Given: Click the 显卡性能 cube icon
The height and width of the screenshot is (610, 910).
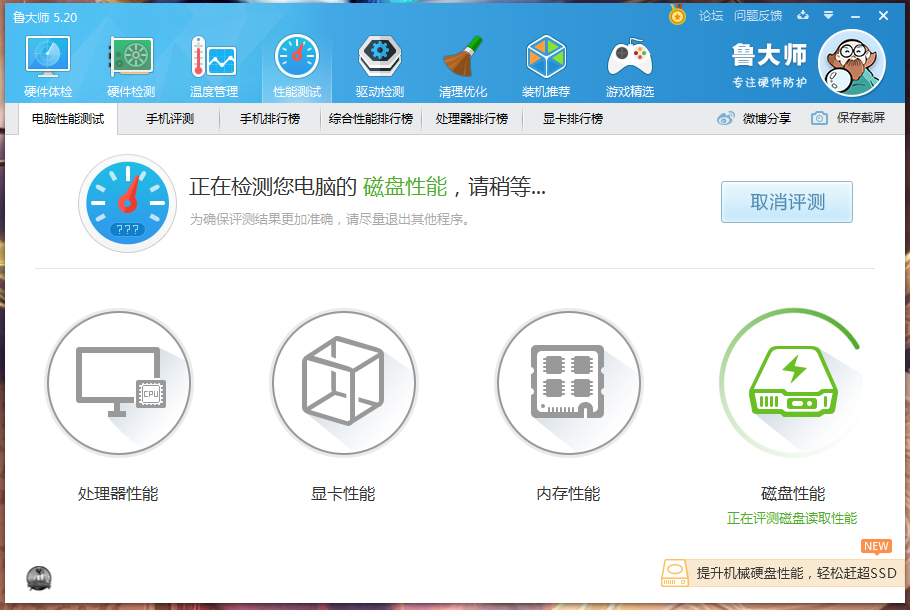Looking at the screenshot, I should [x=344, y=381].
